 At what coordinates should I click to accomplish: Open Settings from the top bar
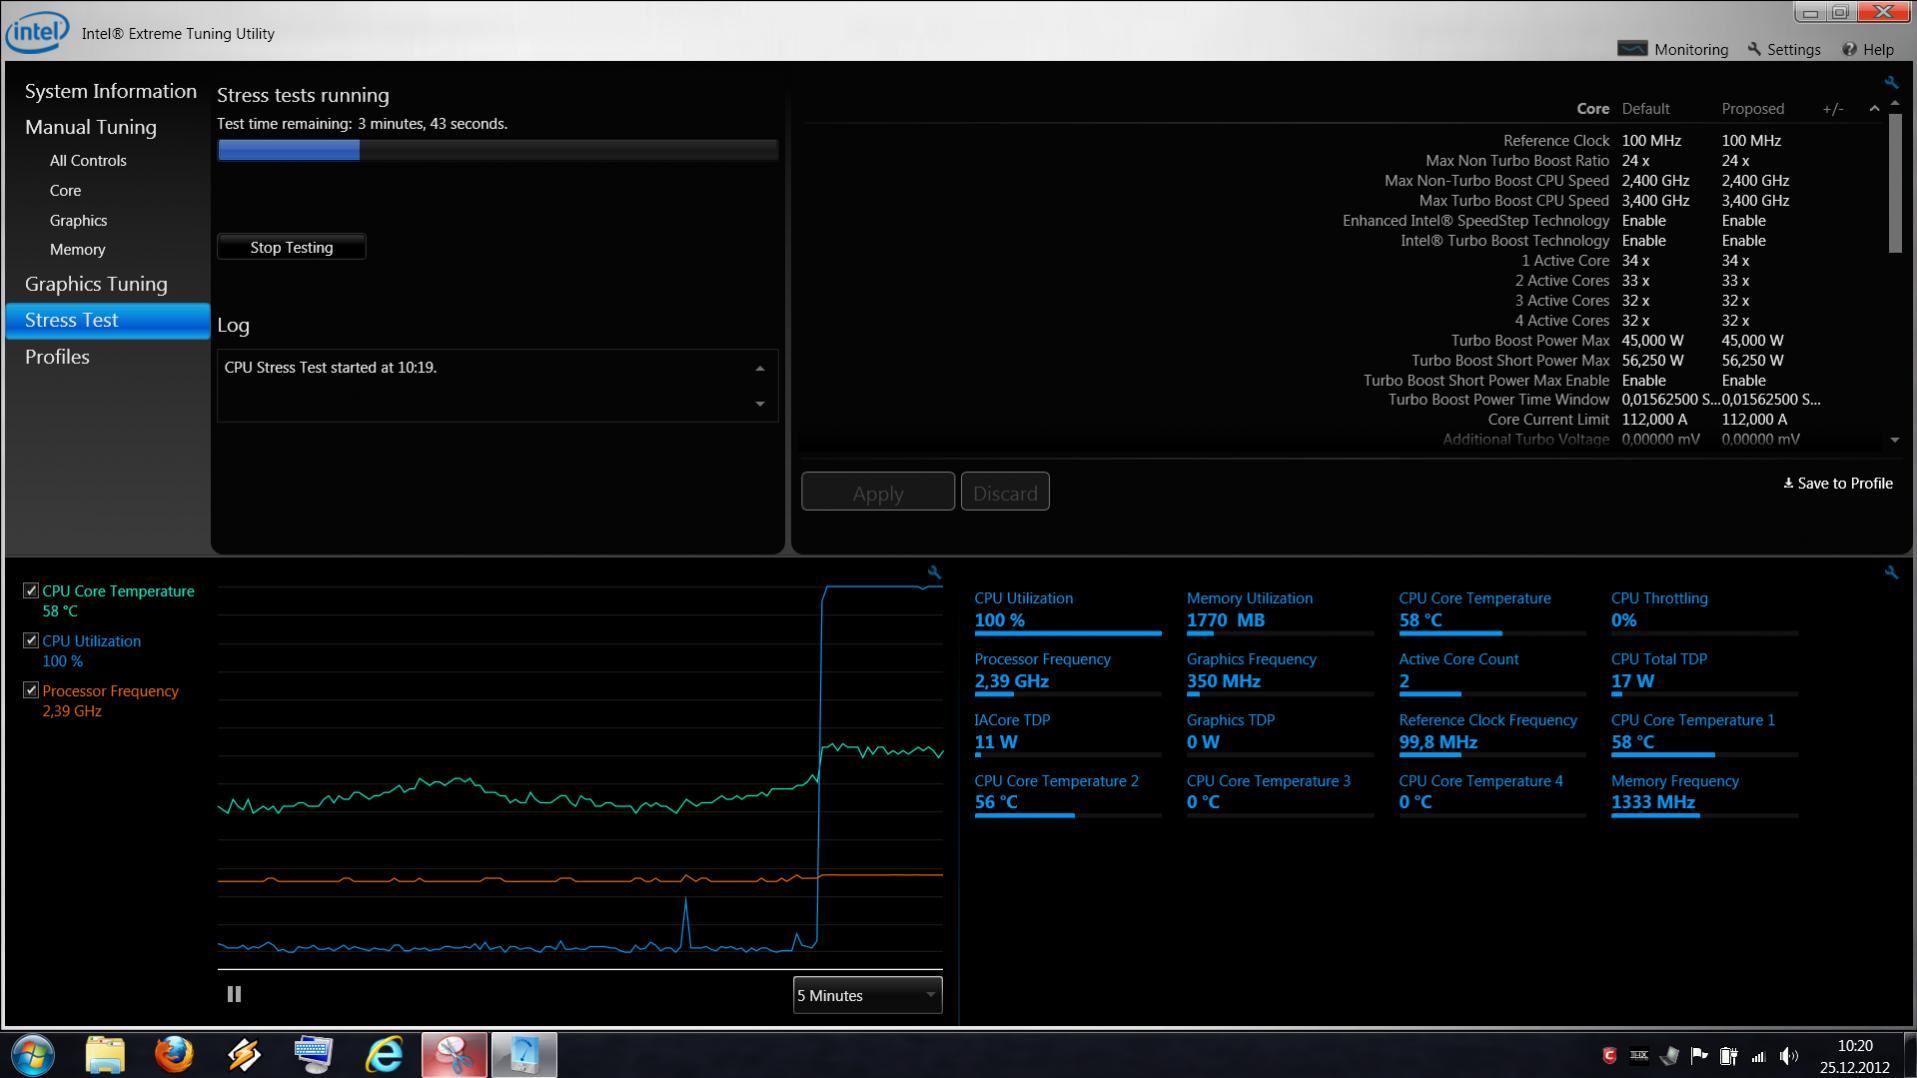point(1783,49)
